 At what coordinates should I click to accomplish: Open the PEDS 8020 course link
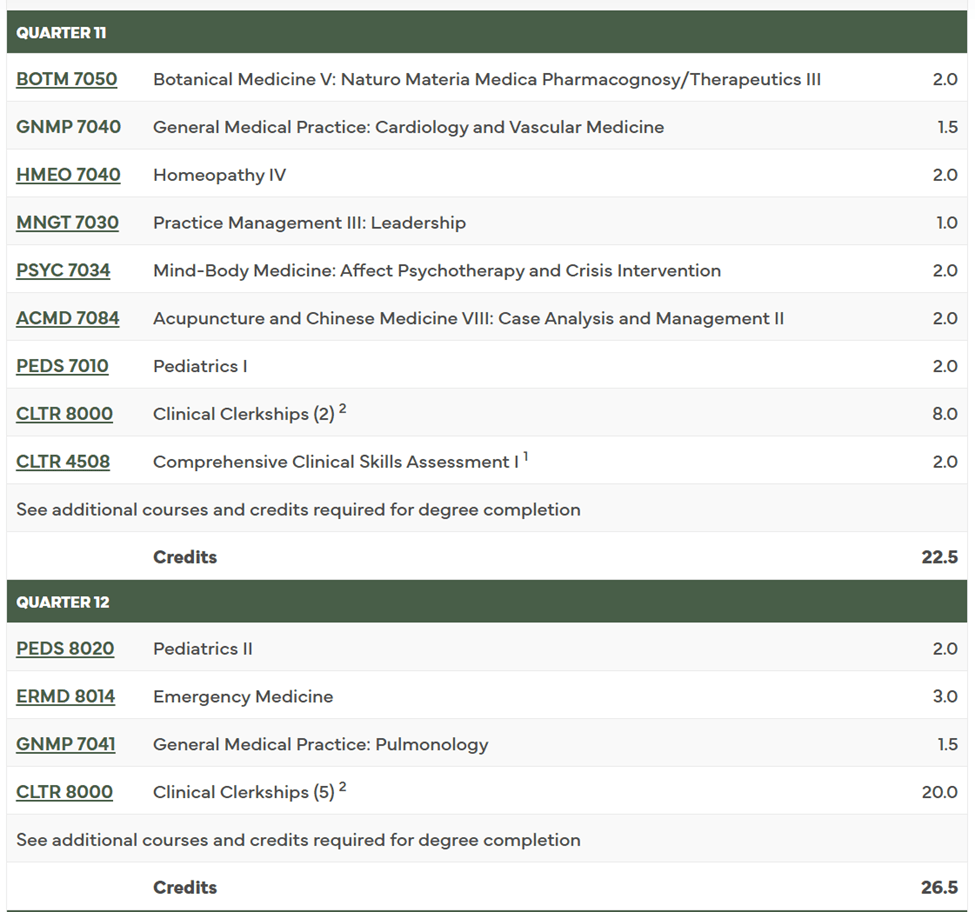65,649
